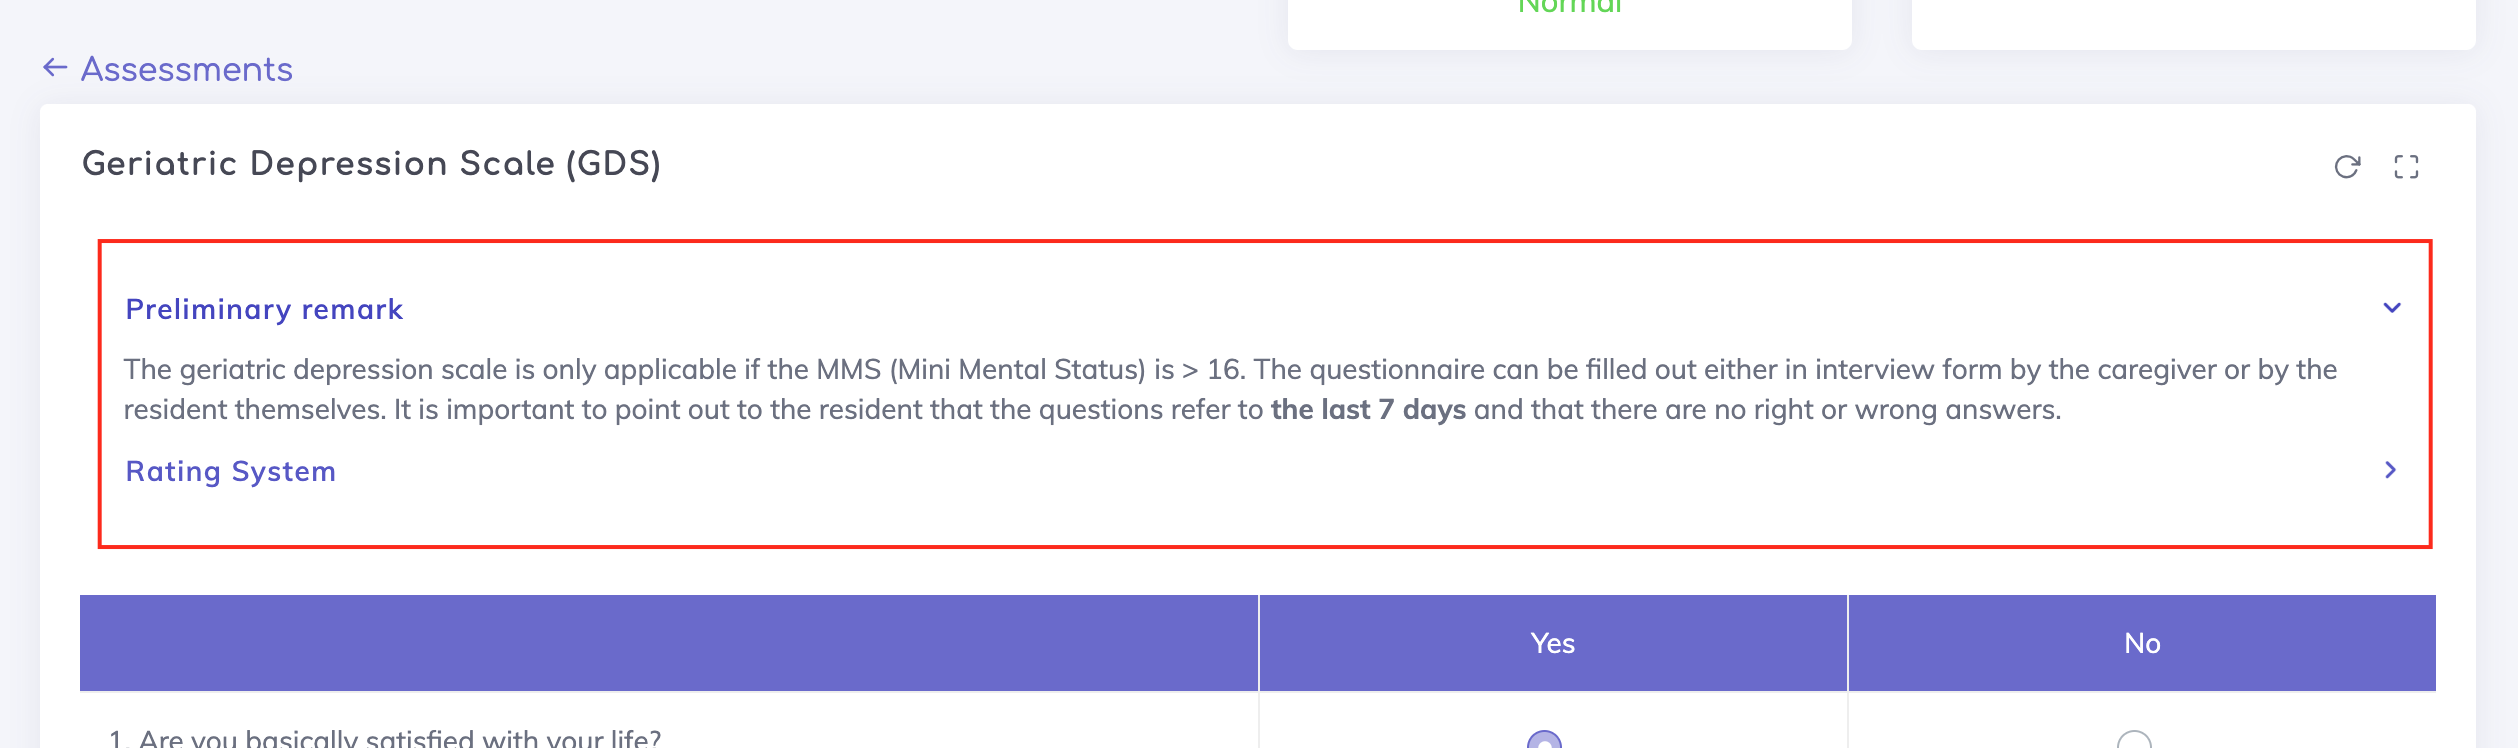Screen dimensions: 2518x748
Task: Expand the Rating System chevron
Action: [x=2390, y=470]
